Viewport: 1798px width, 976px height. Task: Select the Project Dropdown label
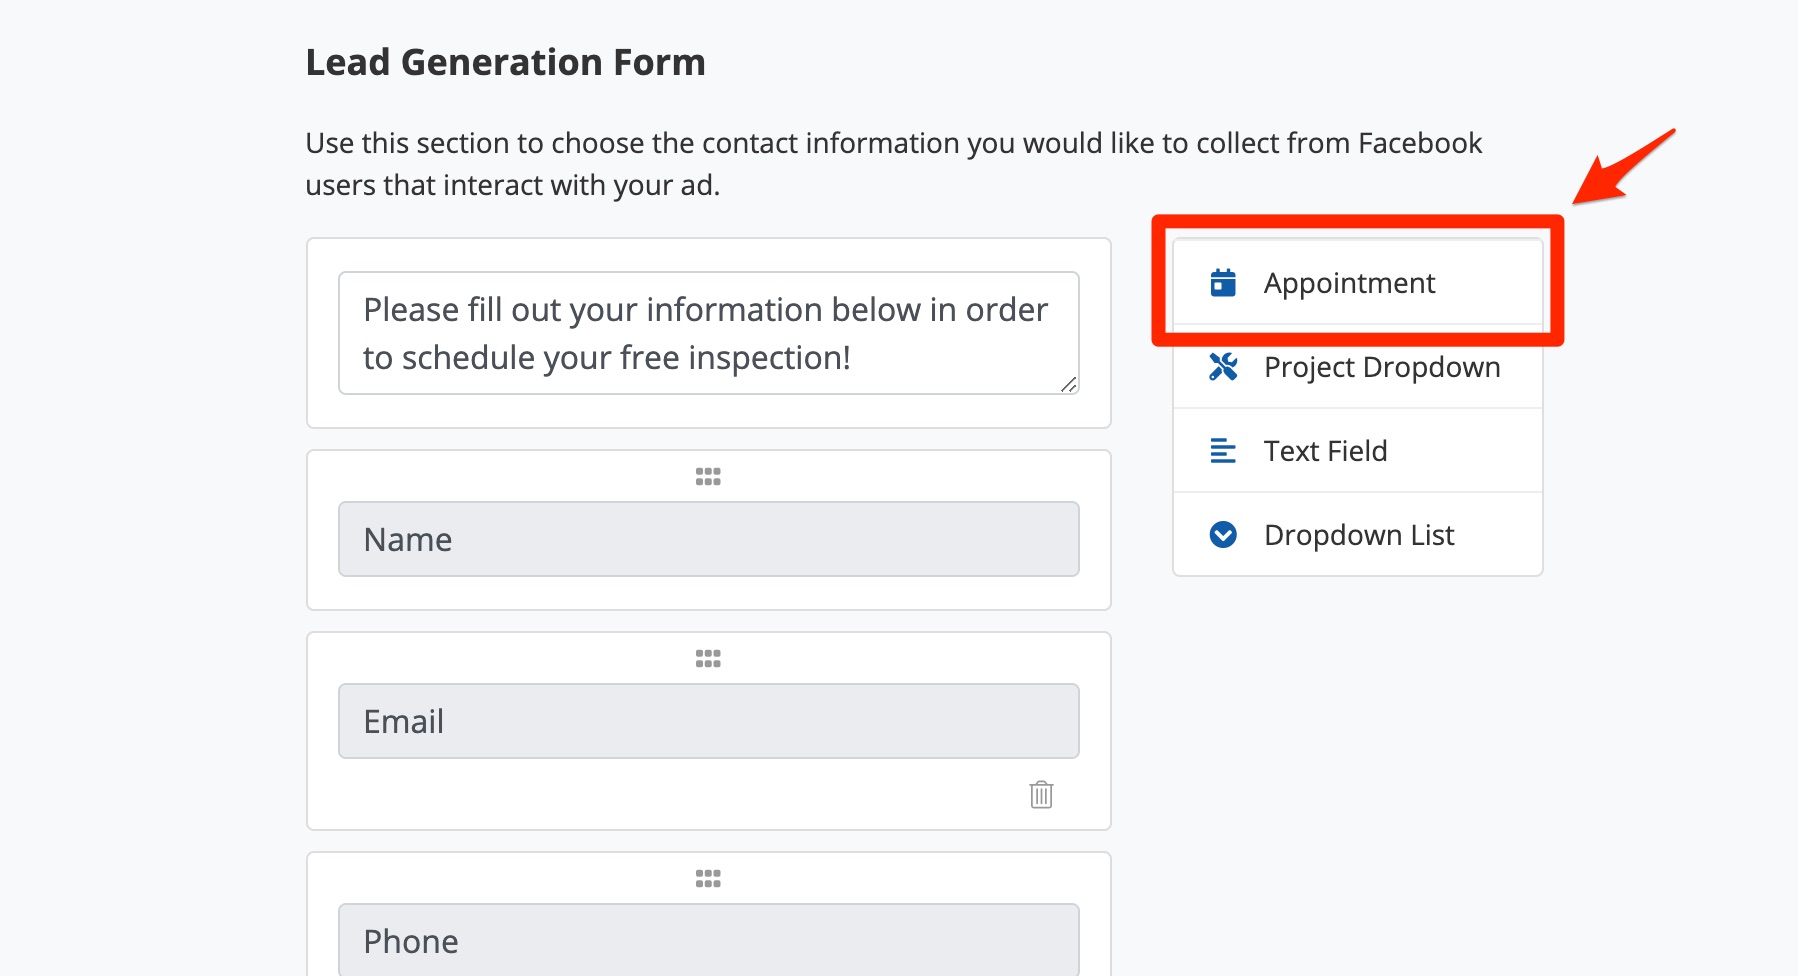pyautogui.click(x=1382, y=367)
